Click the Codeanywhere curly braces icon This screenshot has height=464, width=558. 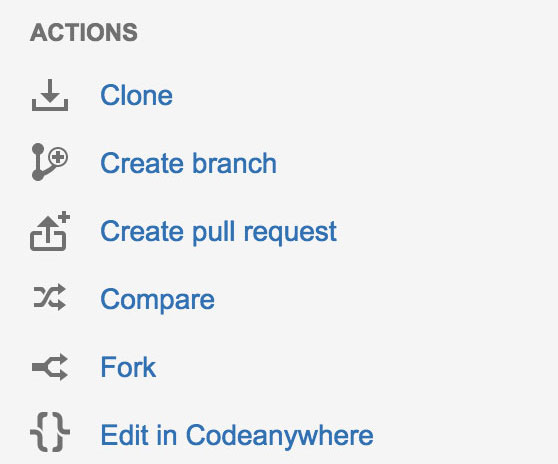50,432
